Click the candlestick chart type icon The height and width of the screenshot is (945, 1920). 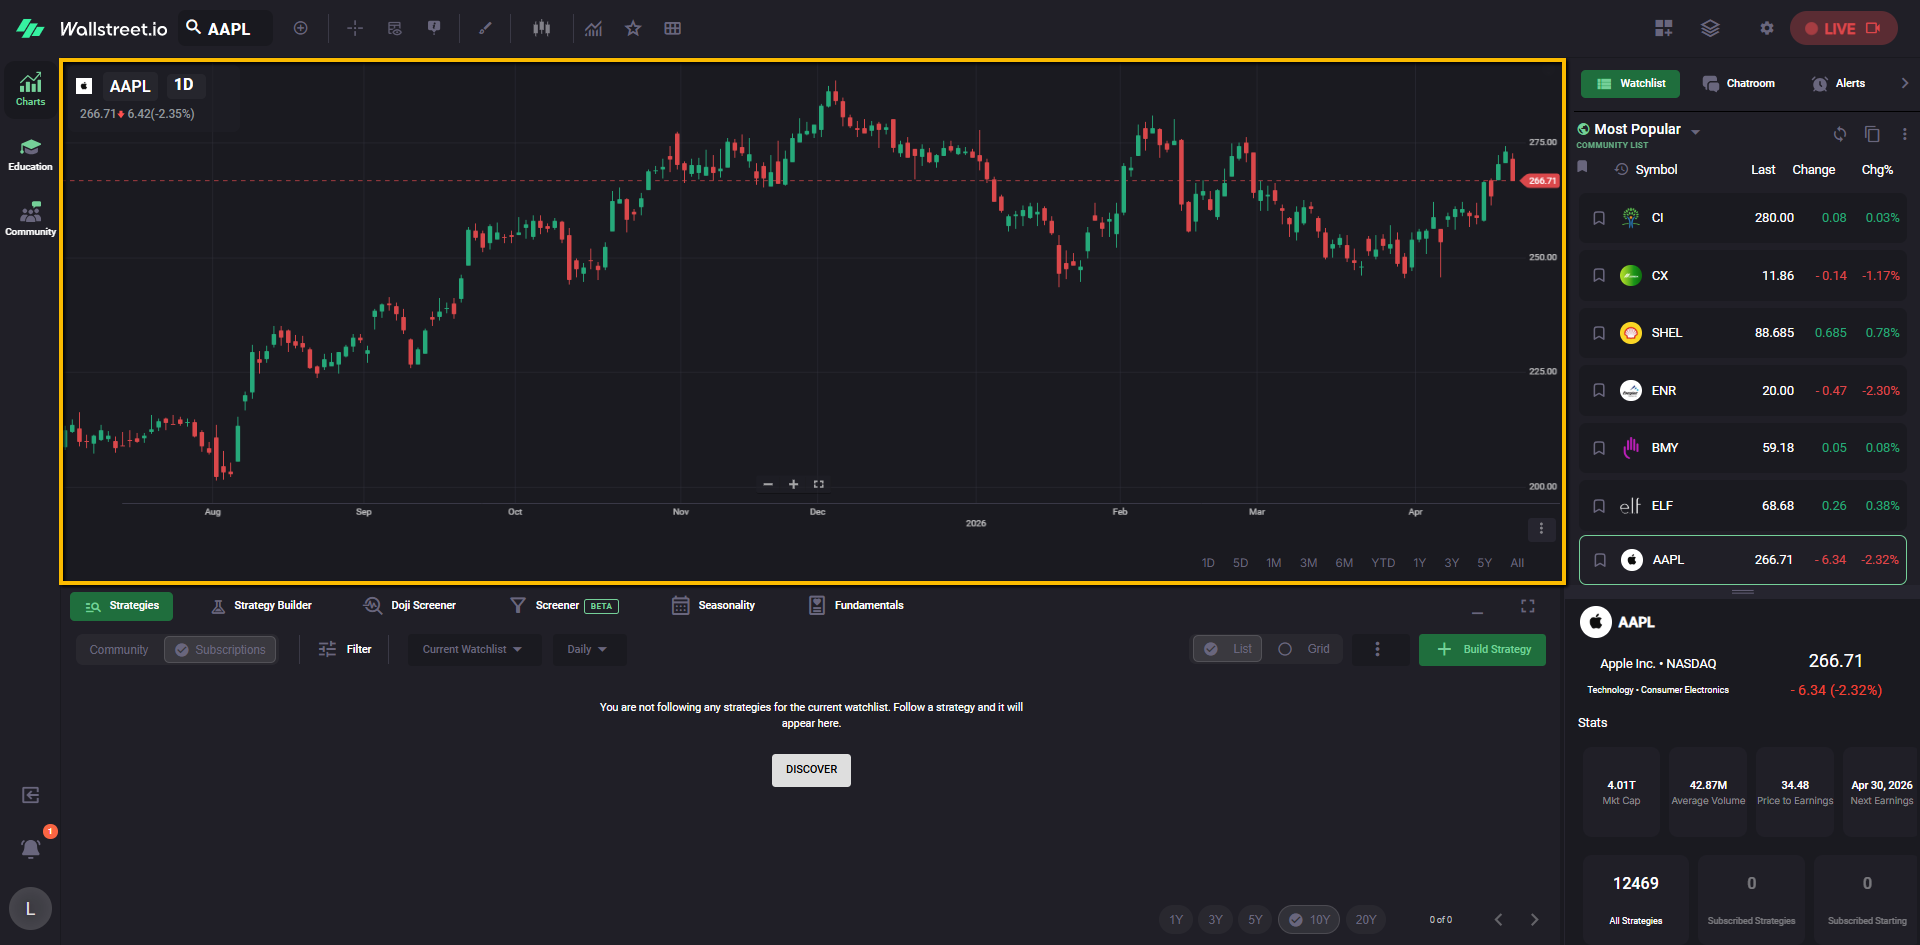[x=541, y=28]
